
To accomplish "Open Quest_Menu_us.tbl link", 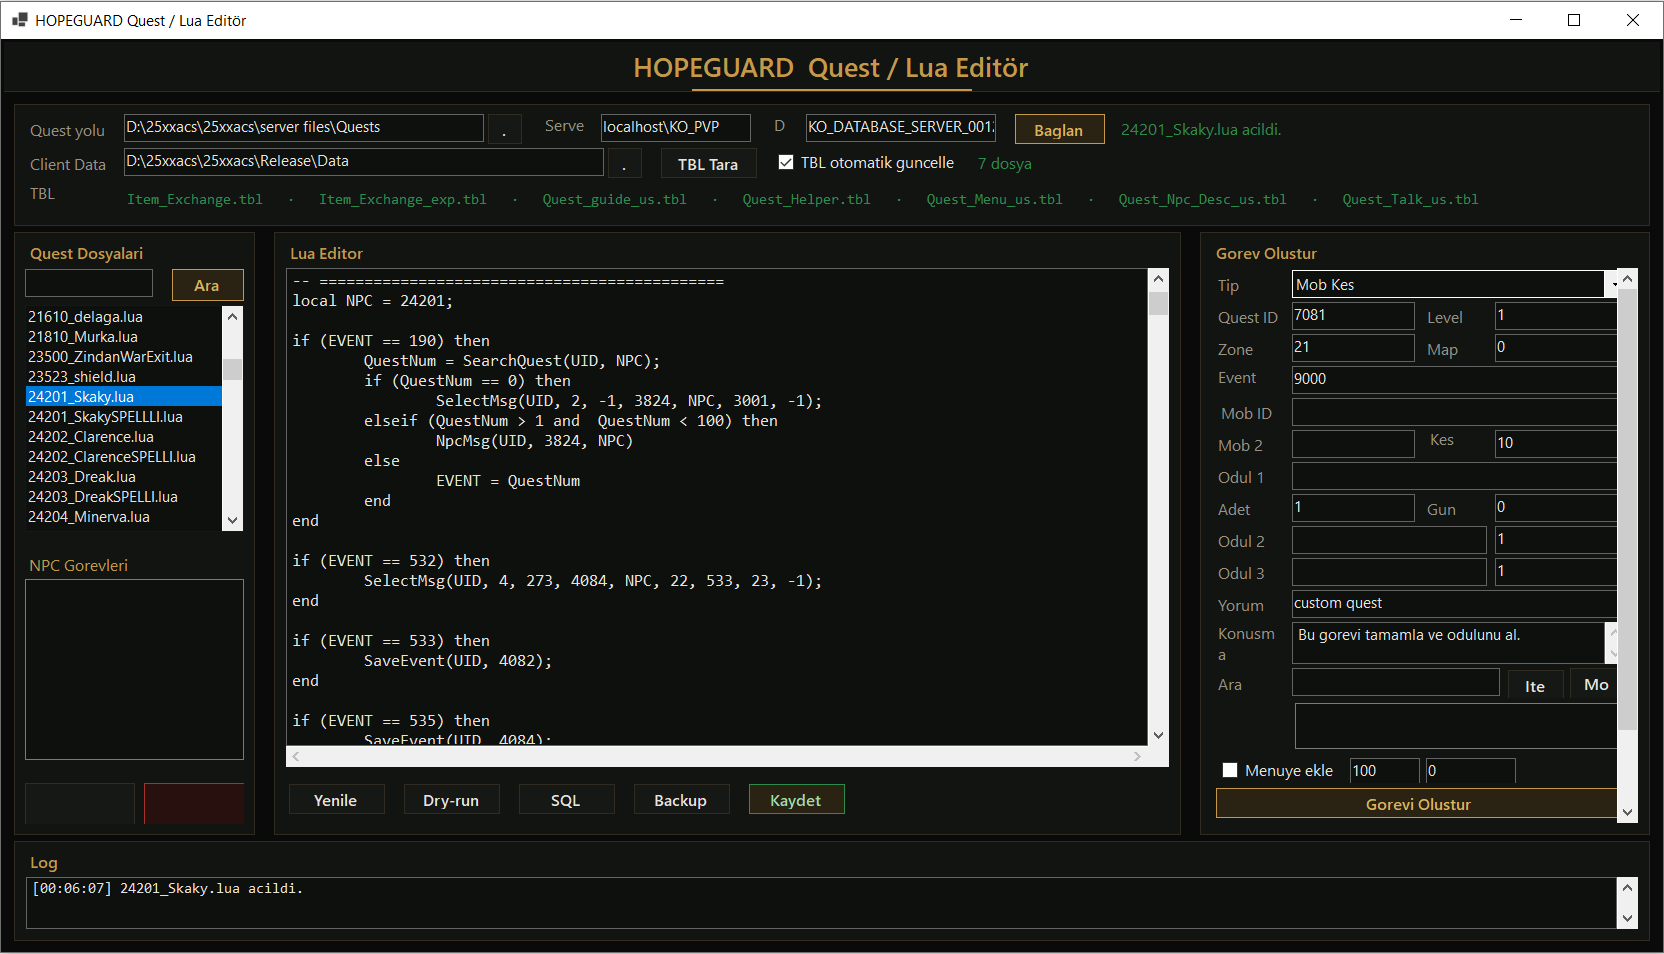I will 995,199.
